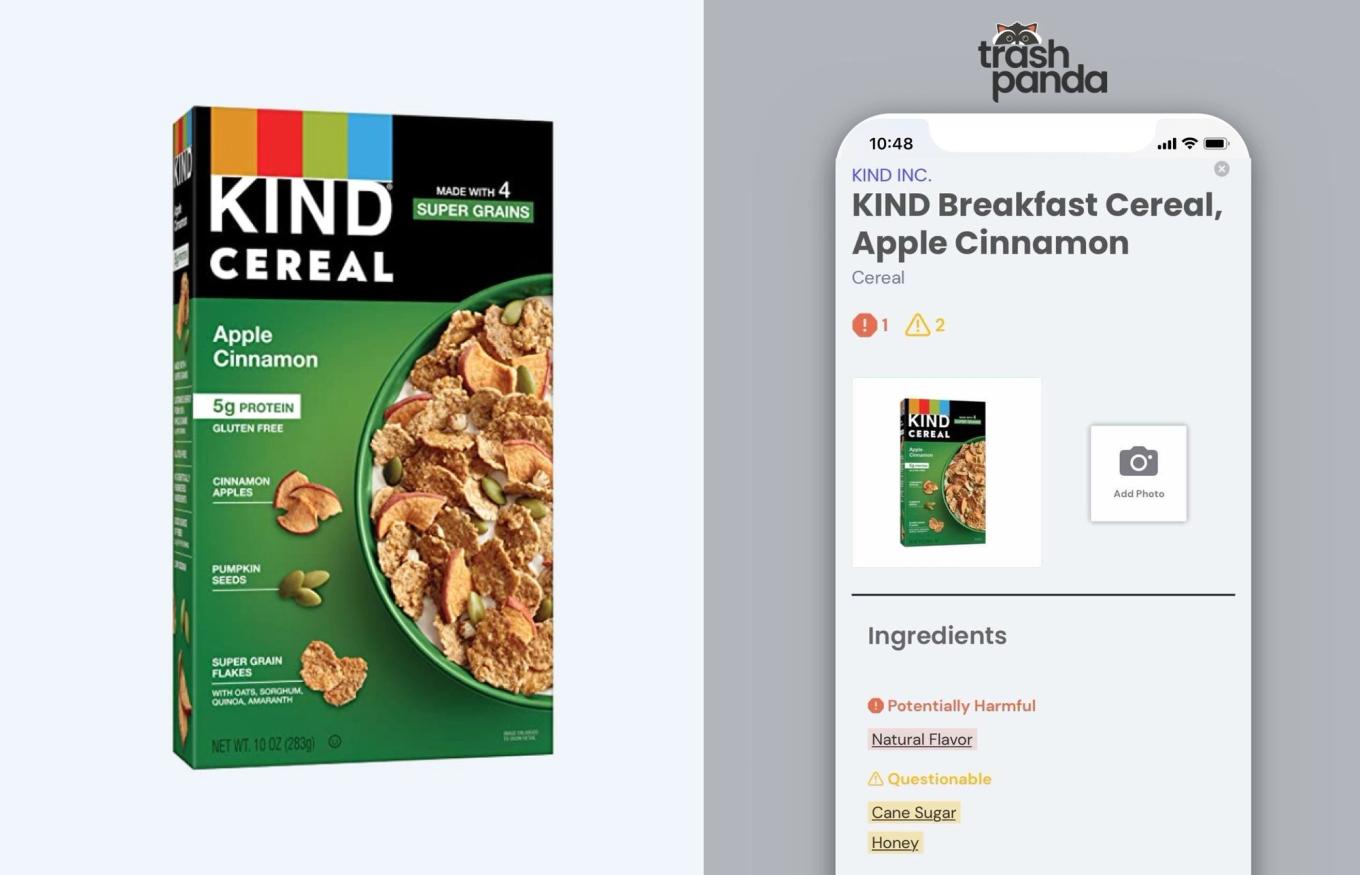
Task: Tap the battery status icon
Action: tap(1216, 144)
